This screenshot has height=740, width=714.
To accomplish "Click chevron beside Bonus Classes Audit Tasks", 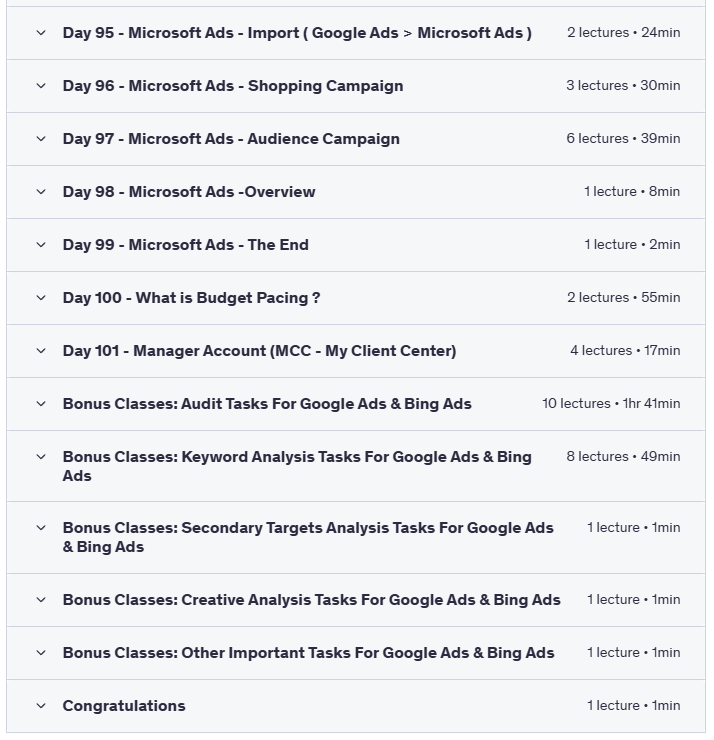I will tap(41, 404).
